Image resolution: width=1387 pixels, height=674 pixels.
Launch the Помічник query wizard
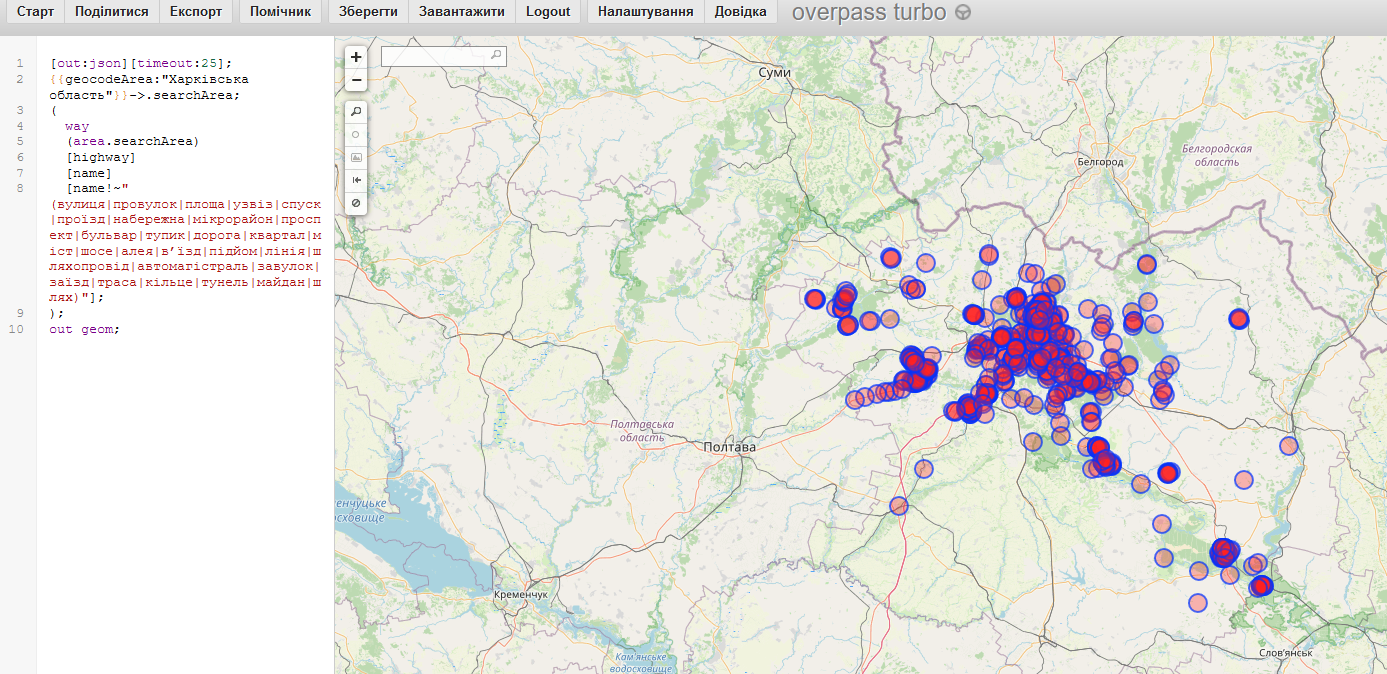[280, 12]
